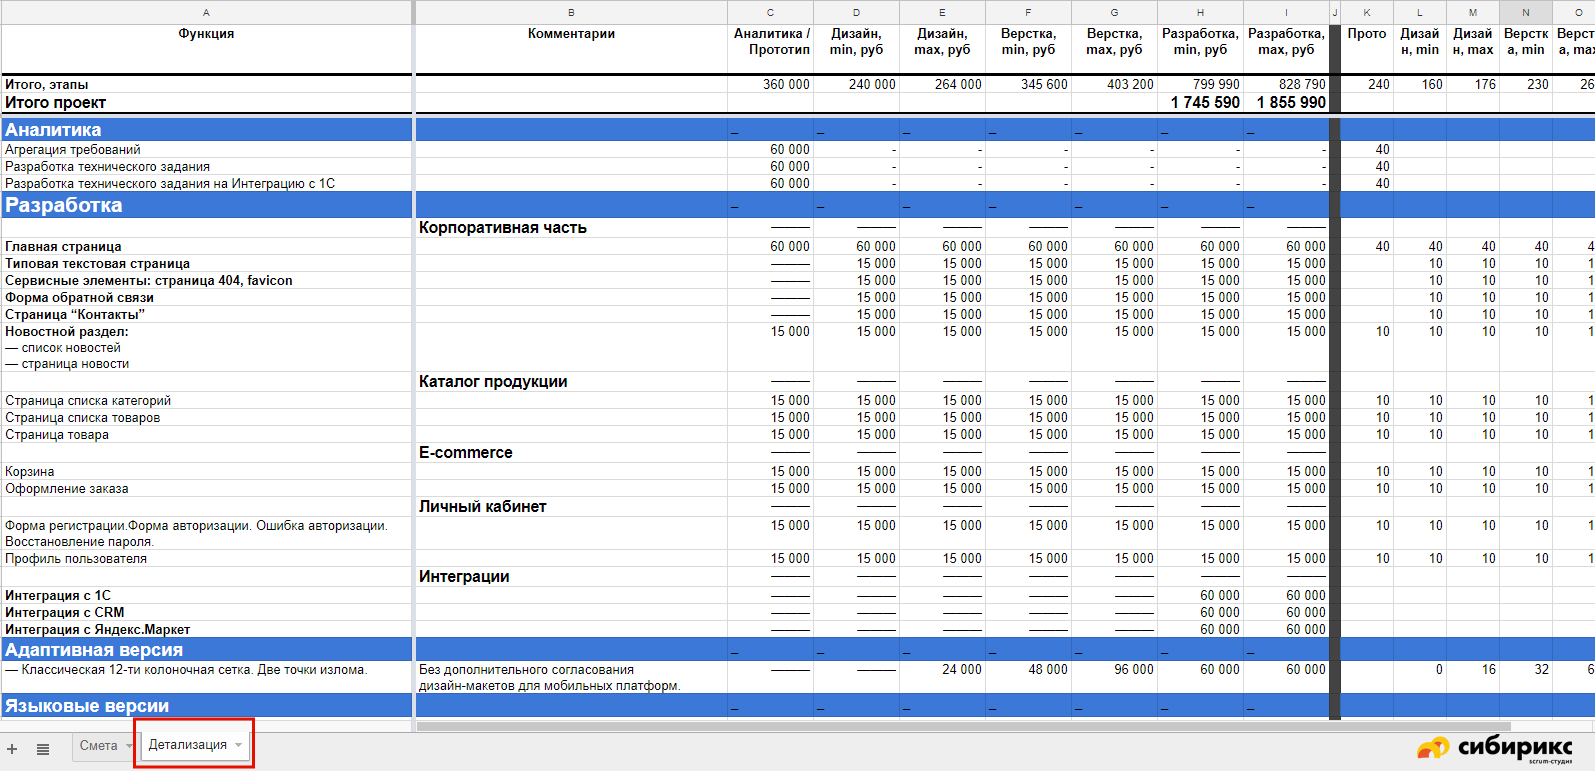This screenshot has width=1595, height=771.
Task: Select the Главная страница row
Action: pyautogui.click(x=206, y=246)
